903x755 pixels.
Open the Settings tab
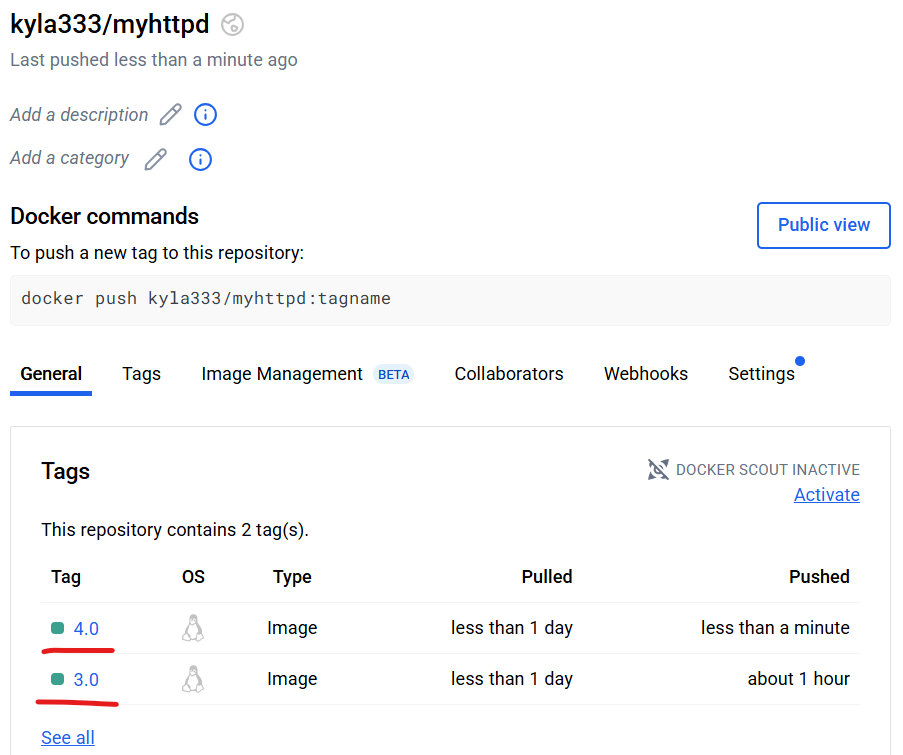[761, 374]
